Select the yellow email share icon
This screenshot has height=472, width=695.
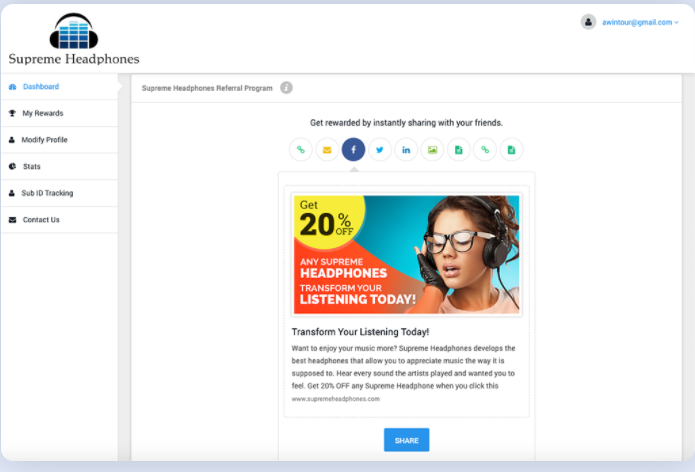327,150
